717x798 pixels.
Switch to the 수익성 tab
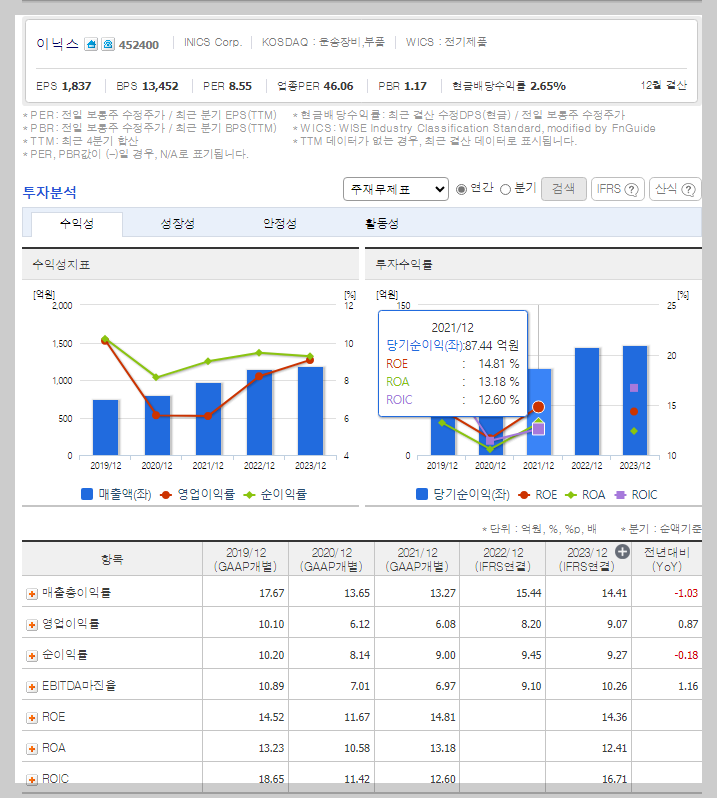click(77, 224)
